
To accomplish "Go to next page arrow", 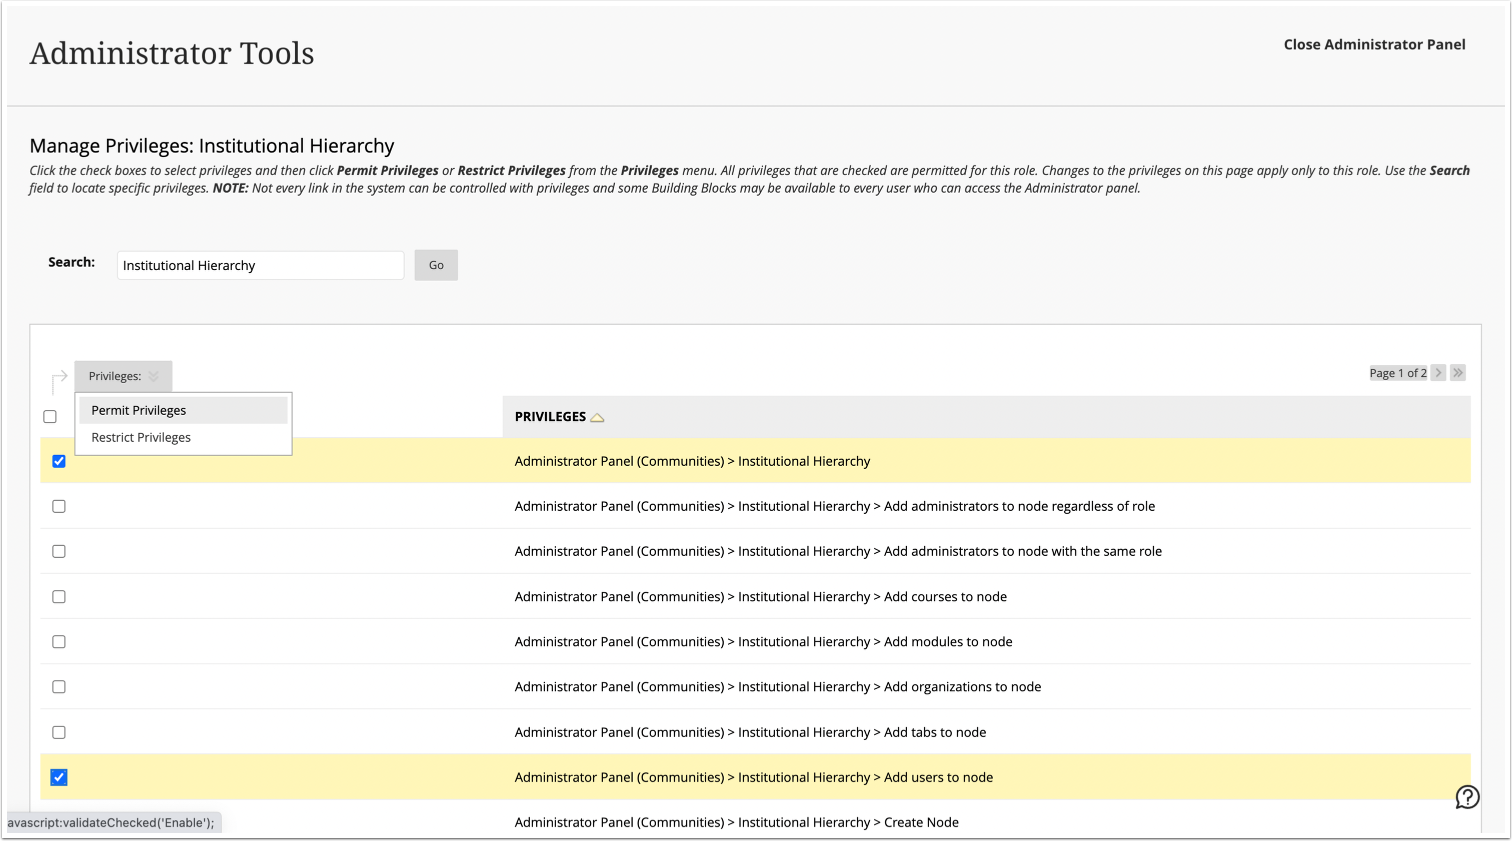I will [1438, 373].
